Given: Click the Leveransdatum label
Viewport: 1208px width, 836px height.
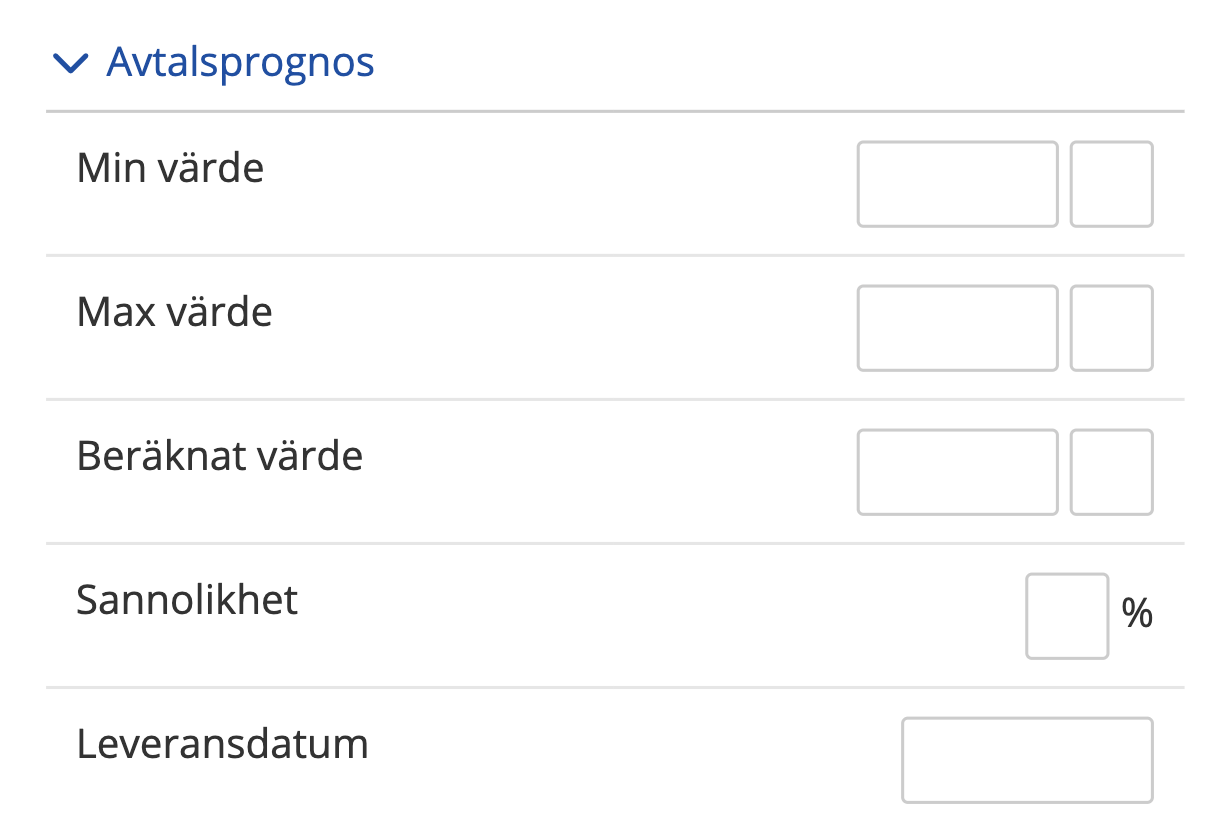Looking at the screenshot, I should coord(222,744).
